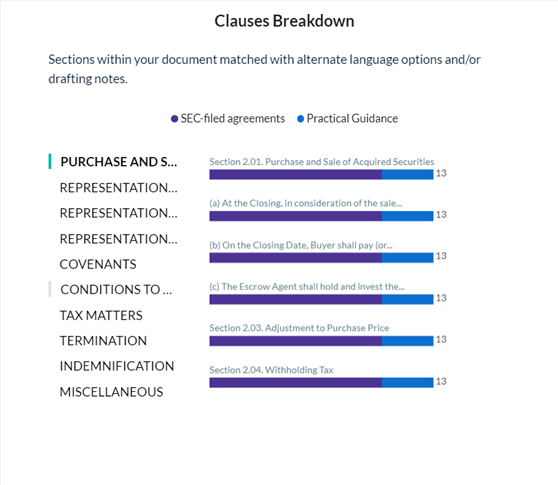
Task: Go to the TERMINATION section
Action: pos(103,341)
